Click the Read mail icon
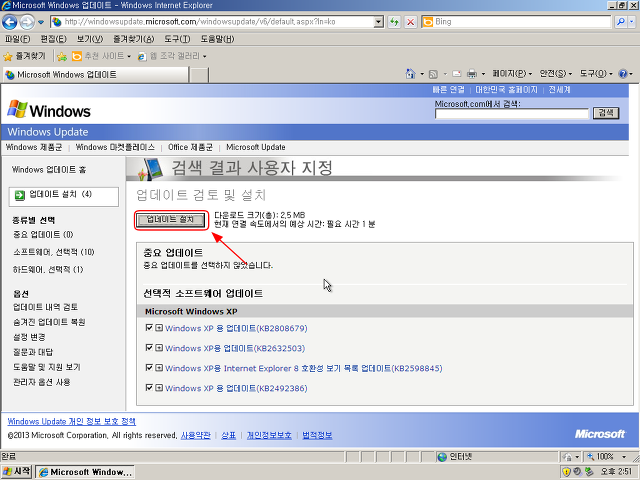 (457, 74)
